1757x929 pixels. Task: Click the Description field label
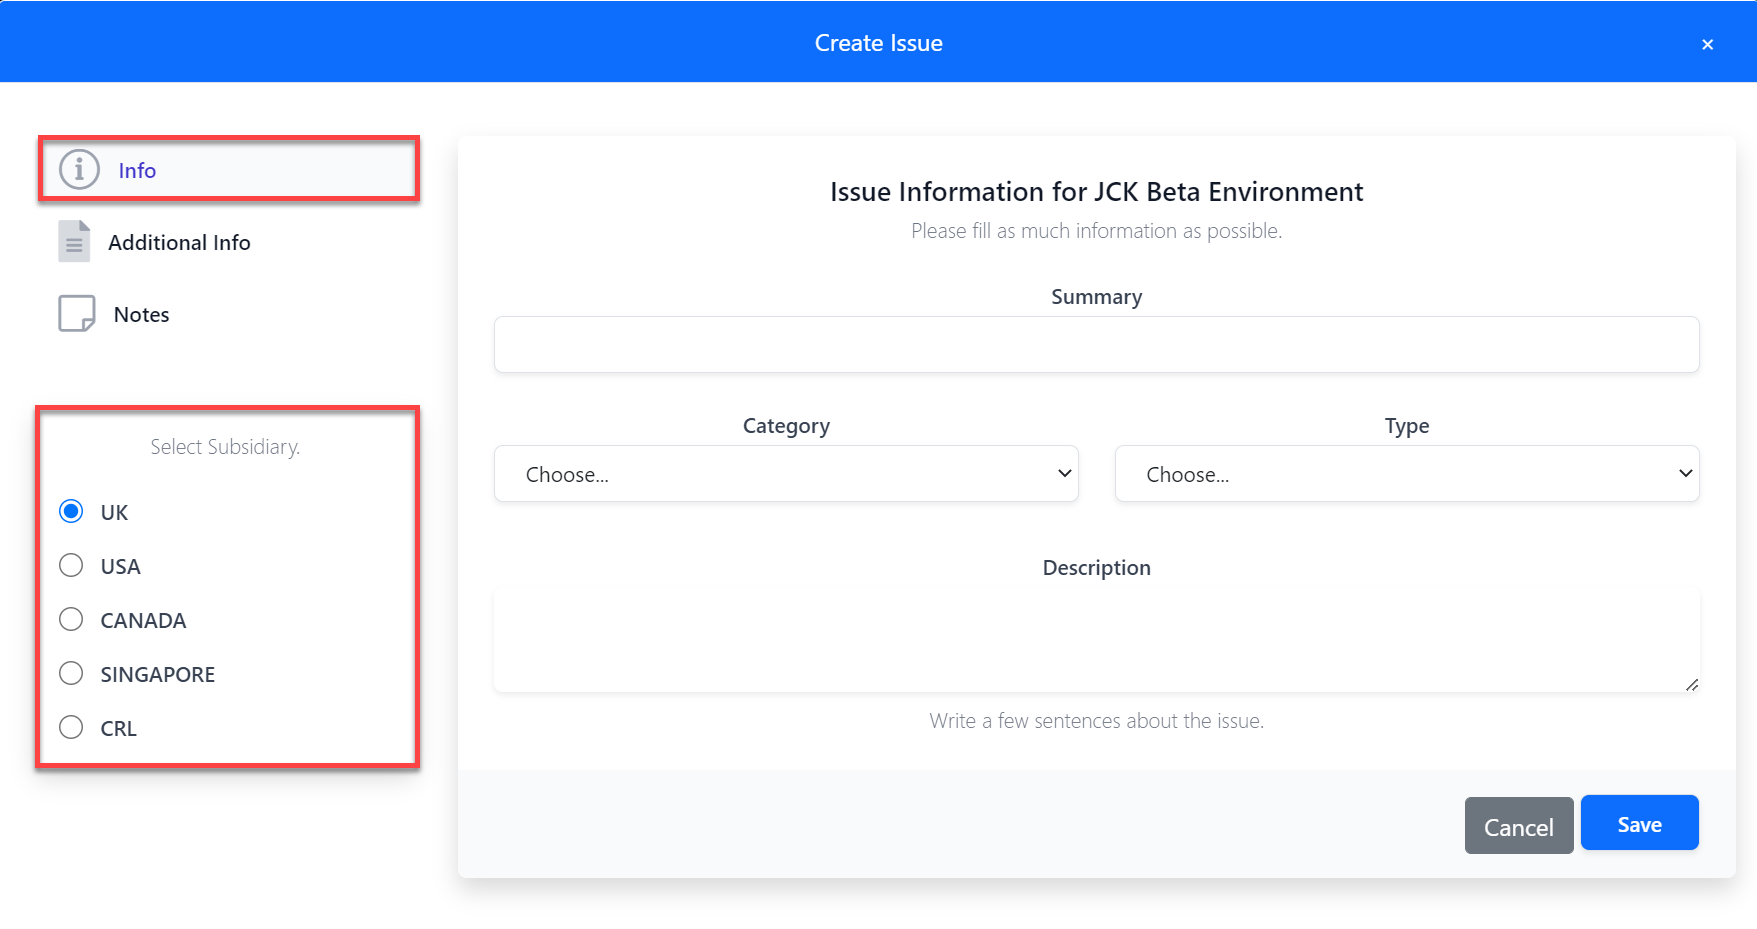point(1097,568)
